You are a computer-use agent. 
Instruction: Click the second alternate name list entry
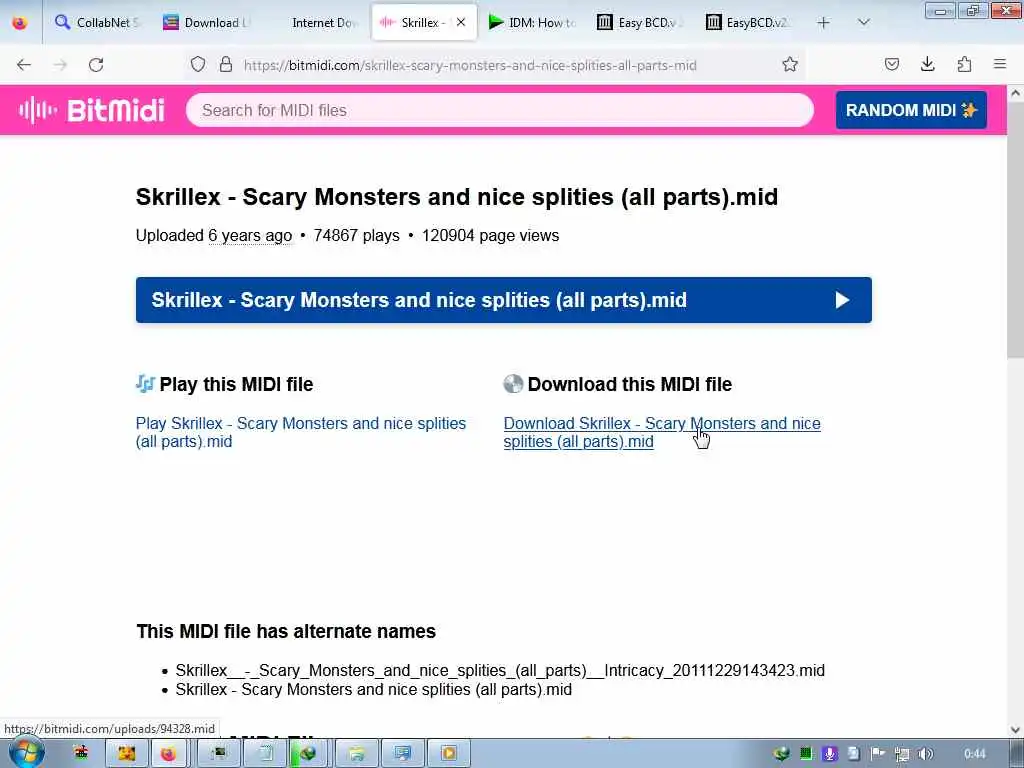(374, 690)
